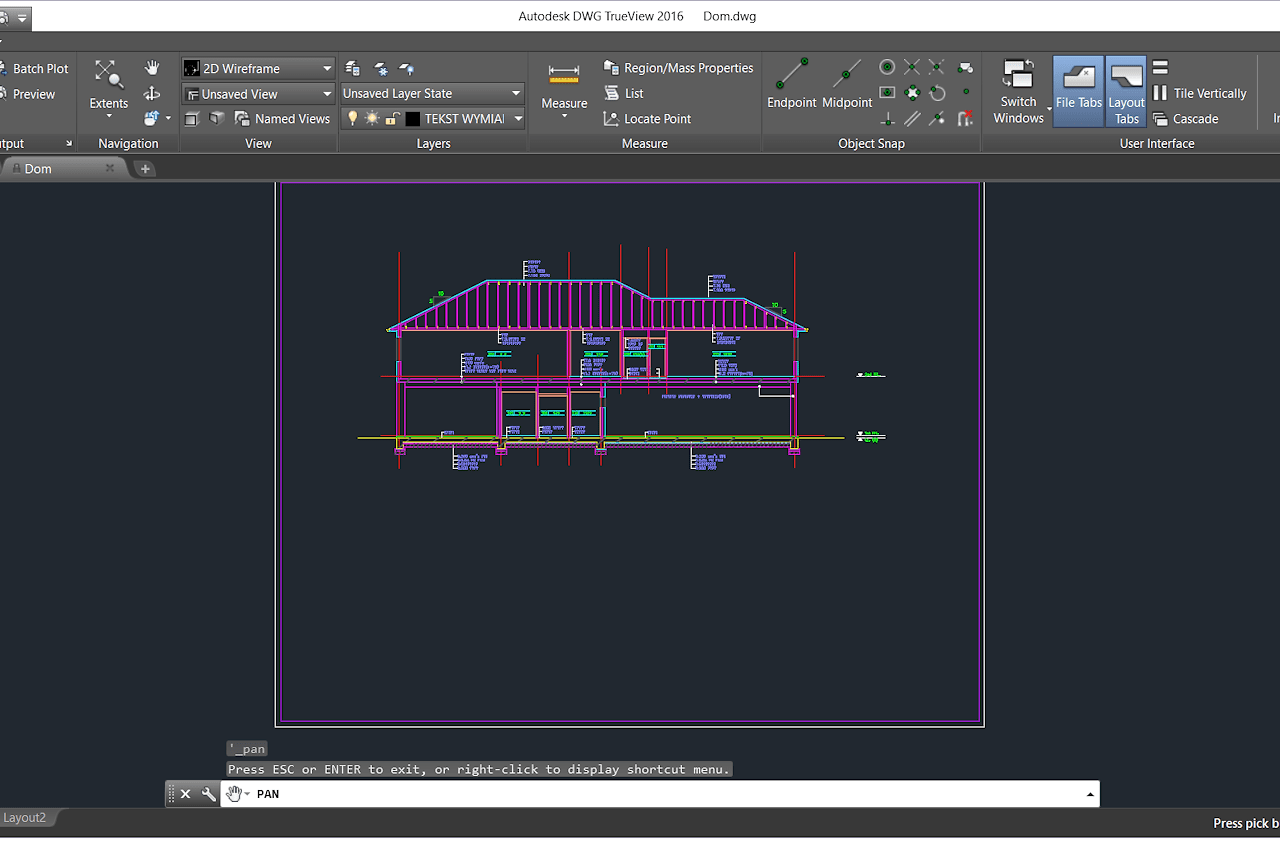Toggle the layer lock padlock icon

[x=392, y=119]
